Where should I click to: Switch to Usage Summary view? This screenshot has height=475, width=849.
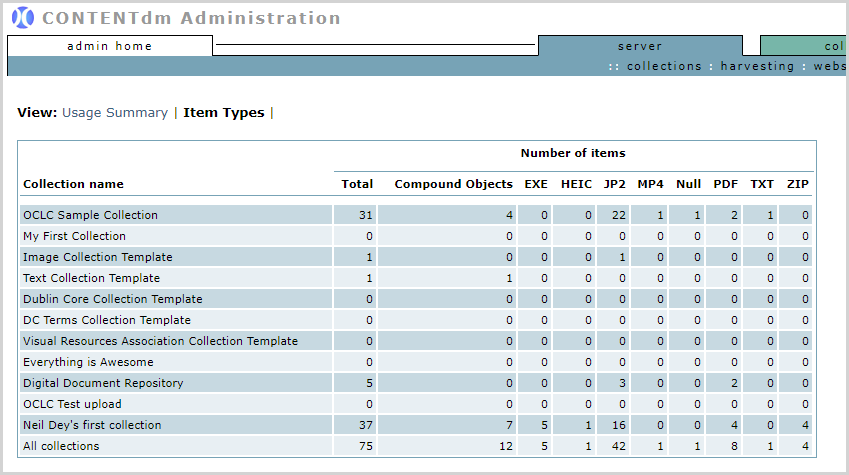(x=115, y=113)
